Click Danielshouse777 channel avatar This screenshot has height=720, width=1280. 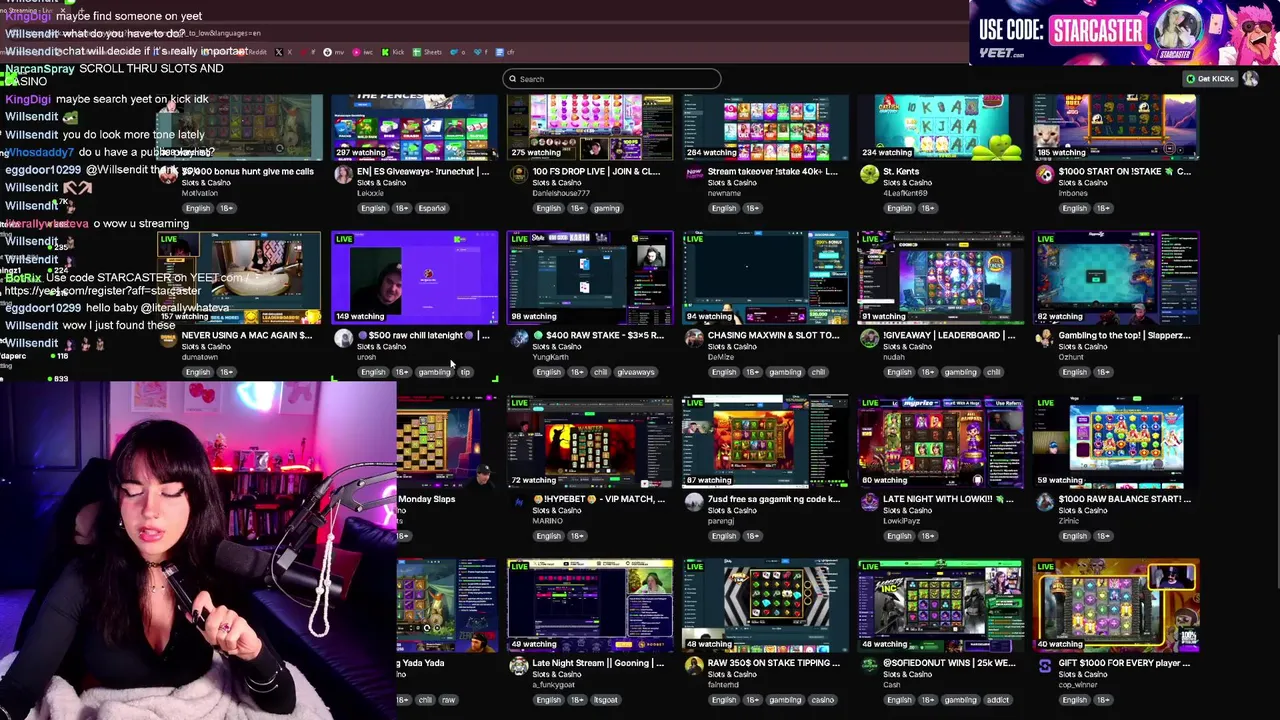click(x=518, y=175)
